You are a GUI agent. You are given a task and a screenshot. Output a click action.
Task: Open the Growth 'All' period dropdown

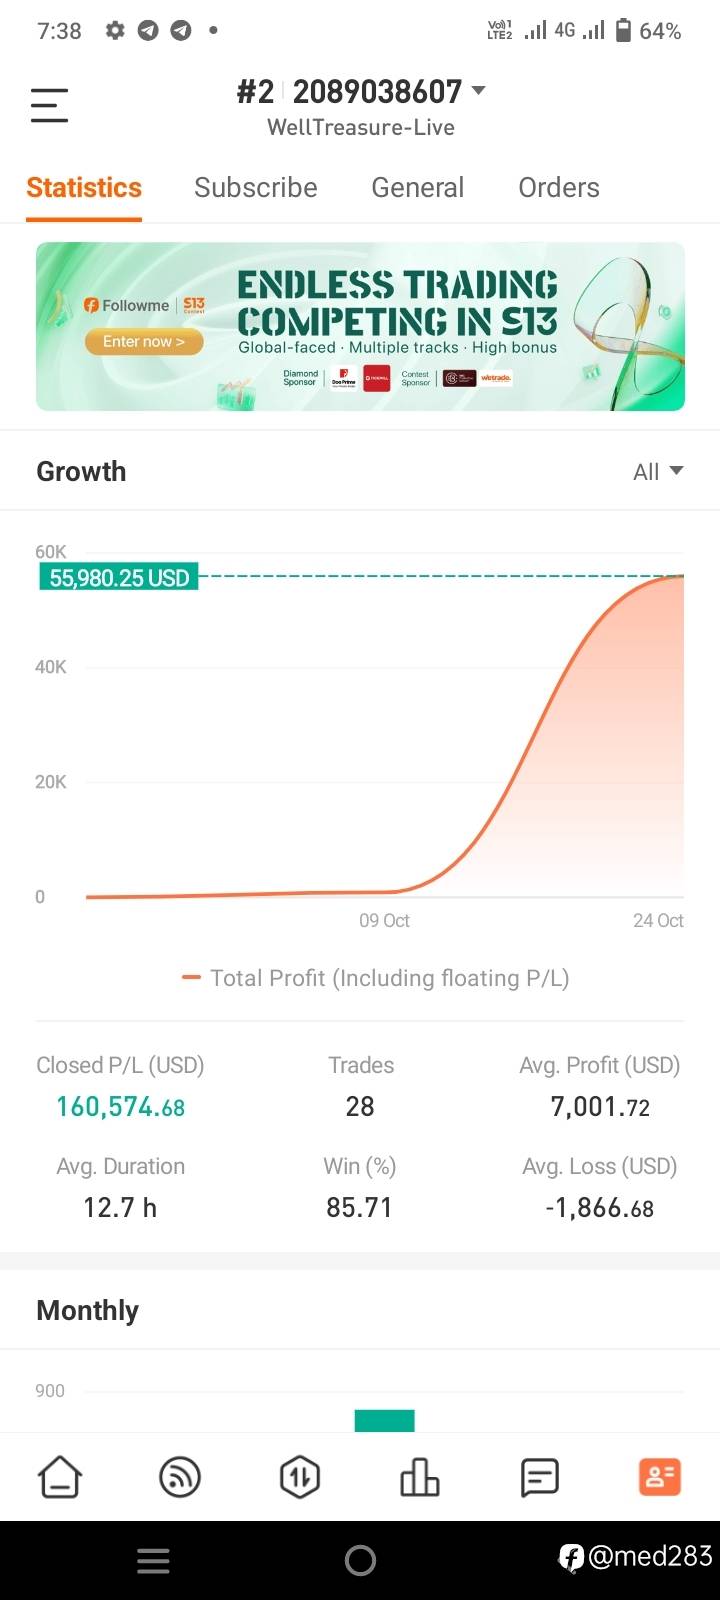(x=657, y=472)
